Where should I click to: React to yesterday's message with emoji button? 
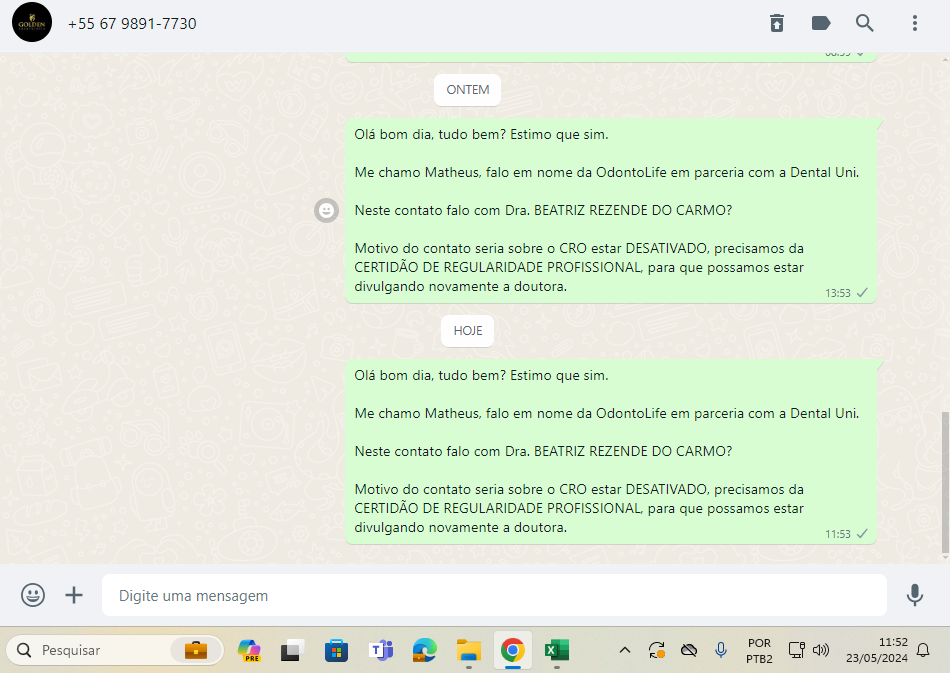pyautogui.click(x=327, y=210)
